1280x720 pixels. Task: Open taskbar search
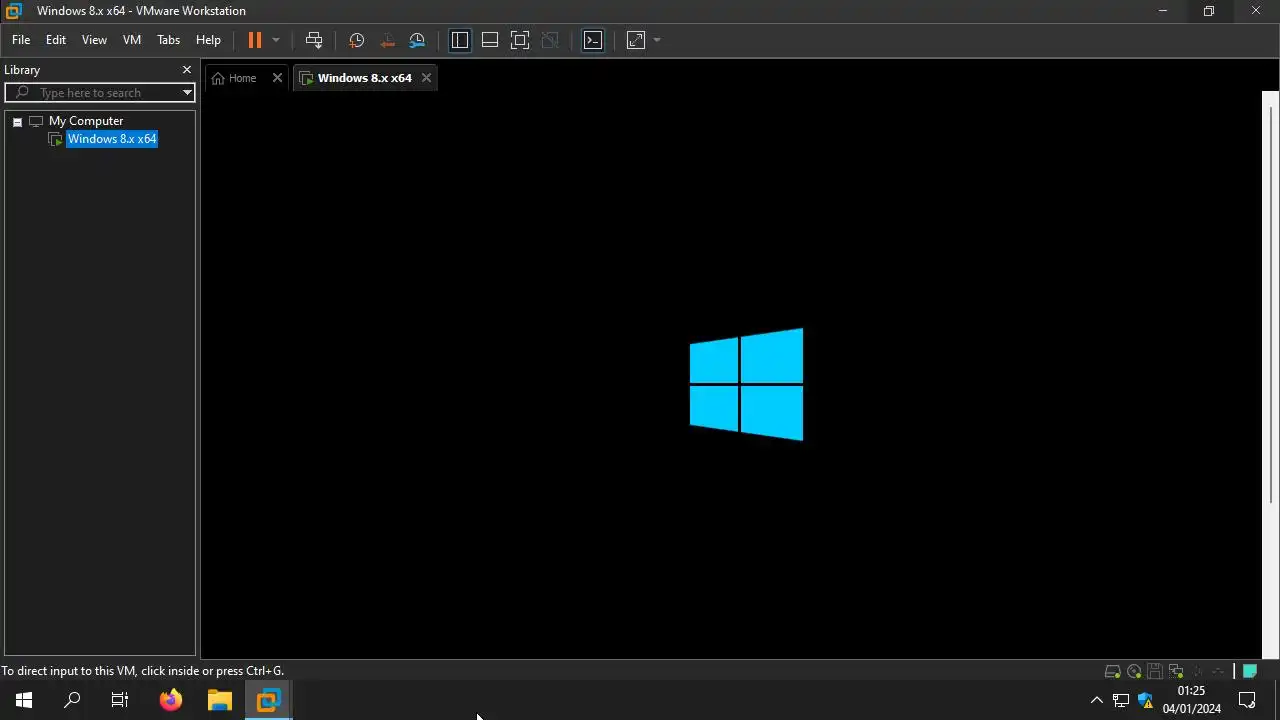point(72,700)
